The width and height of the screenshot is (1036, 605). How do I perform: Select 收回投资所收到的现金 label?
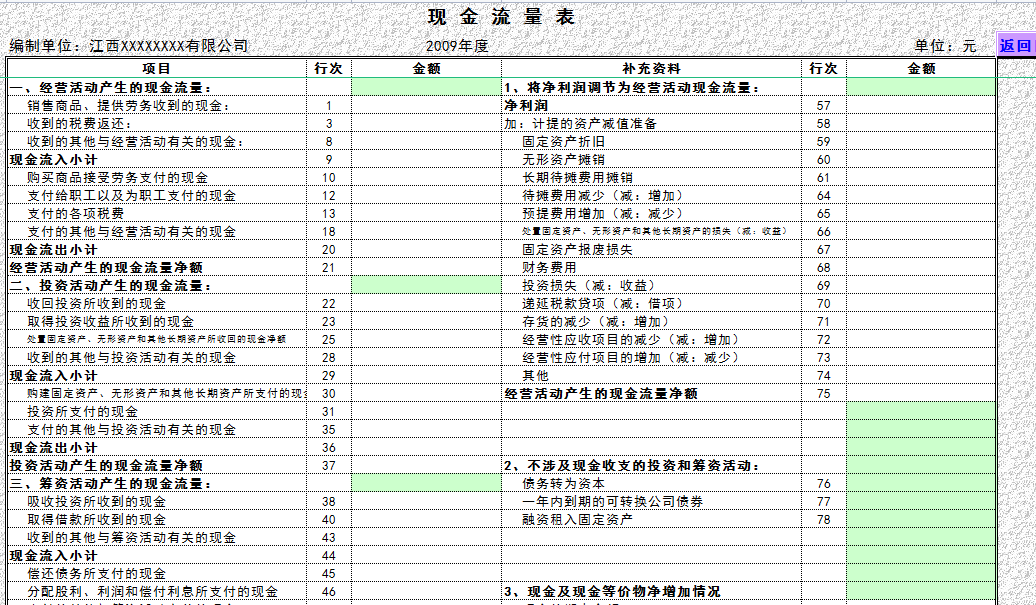(96, 303)
